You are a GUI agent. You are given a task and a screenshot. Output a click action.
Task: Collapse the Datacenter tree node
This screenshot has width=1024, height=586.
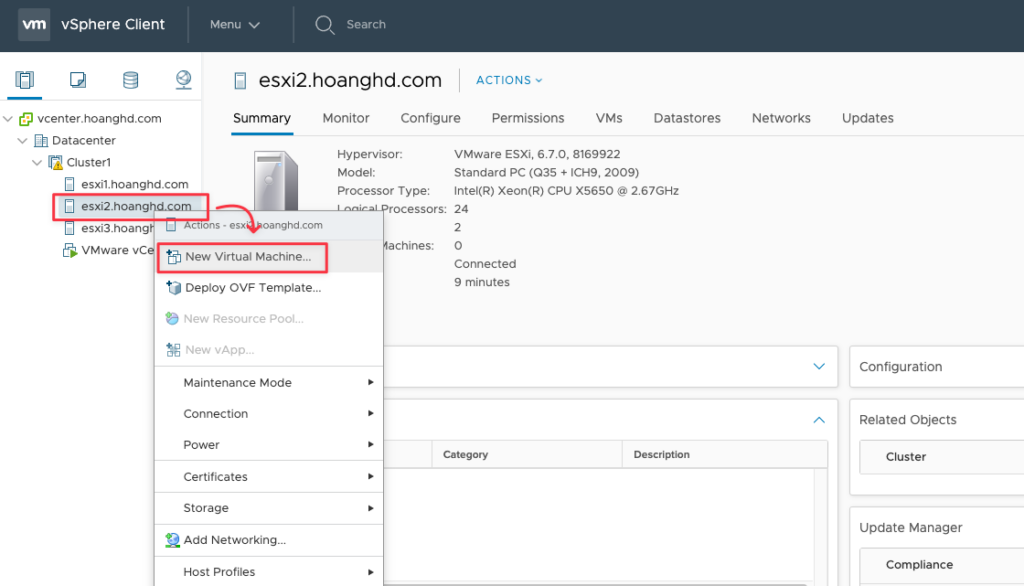[x=22, y=140]
